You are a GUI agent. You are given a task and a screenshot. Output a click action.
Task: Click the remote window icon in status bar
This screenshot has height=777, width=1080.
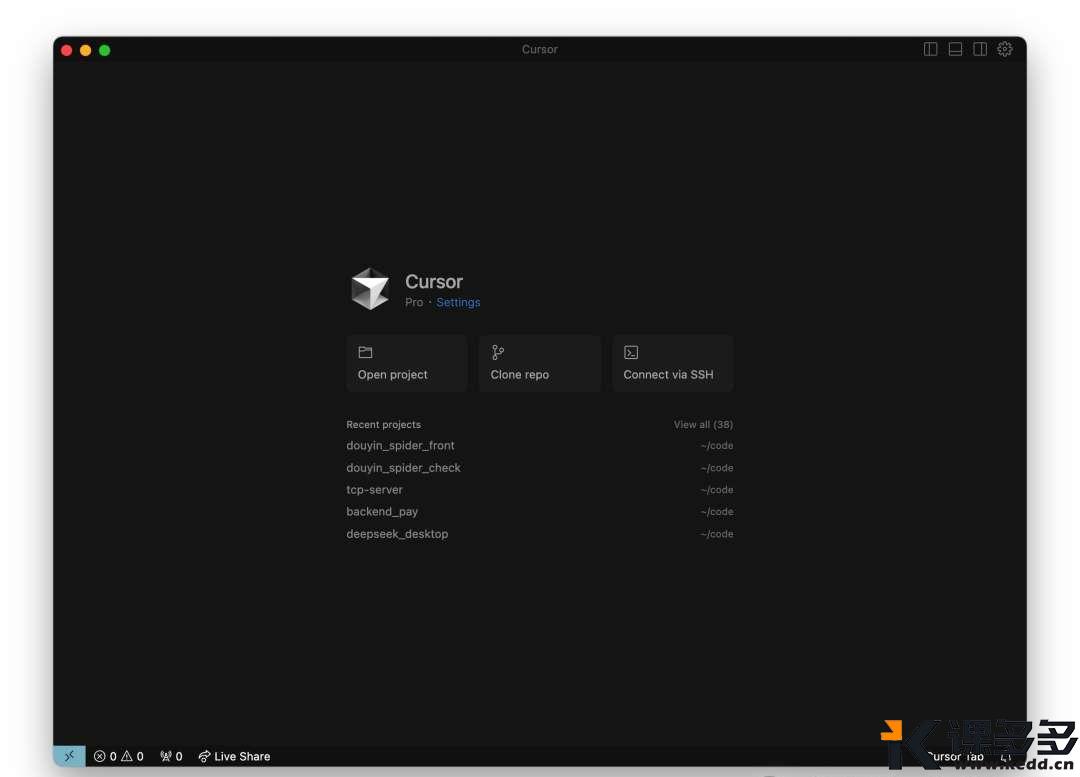click(69, 756)
